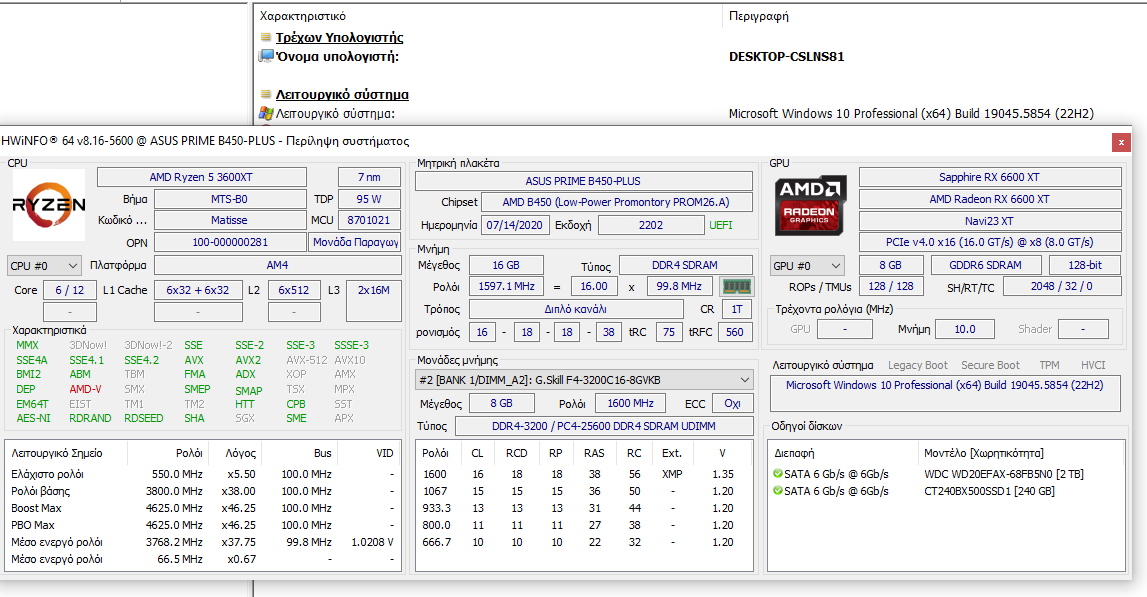The height and width of the screenshot is (597, 1147).
Task: Click the 'AM4' platform field
Action: 277,265
